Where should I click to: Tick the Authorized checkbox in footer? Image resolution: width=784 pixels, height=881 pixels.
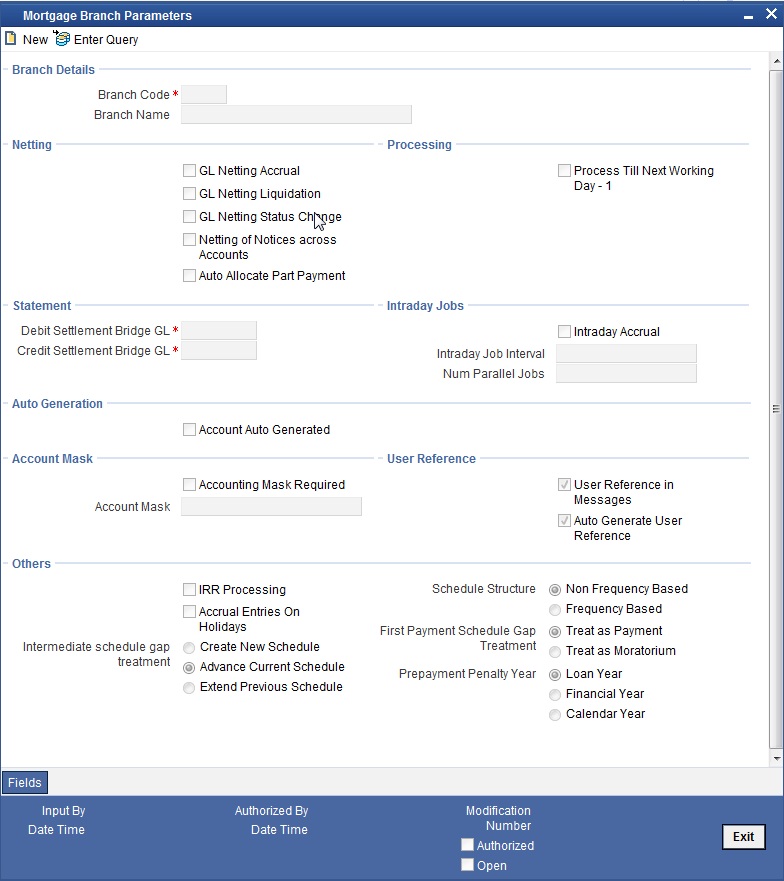[467, 844]
